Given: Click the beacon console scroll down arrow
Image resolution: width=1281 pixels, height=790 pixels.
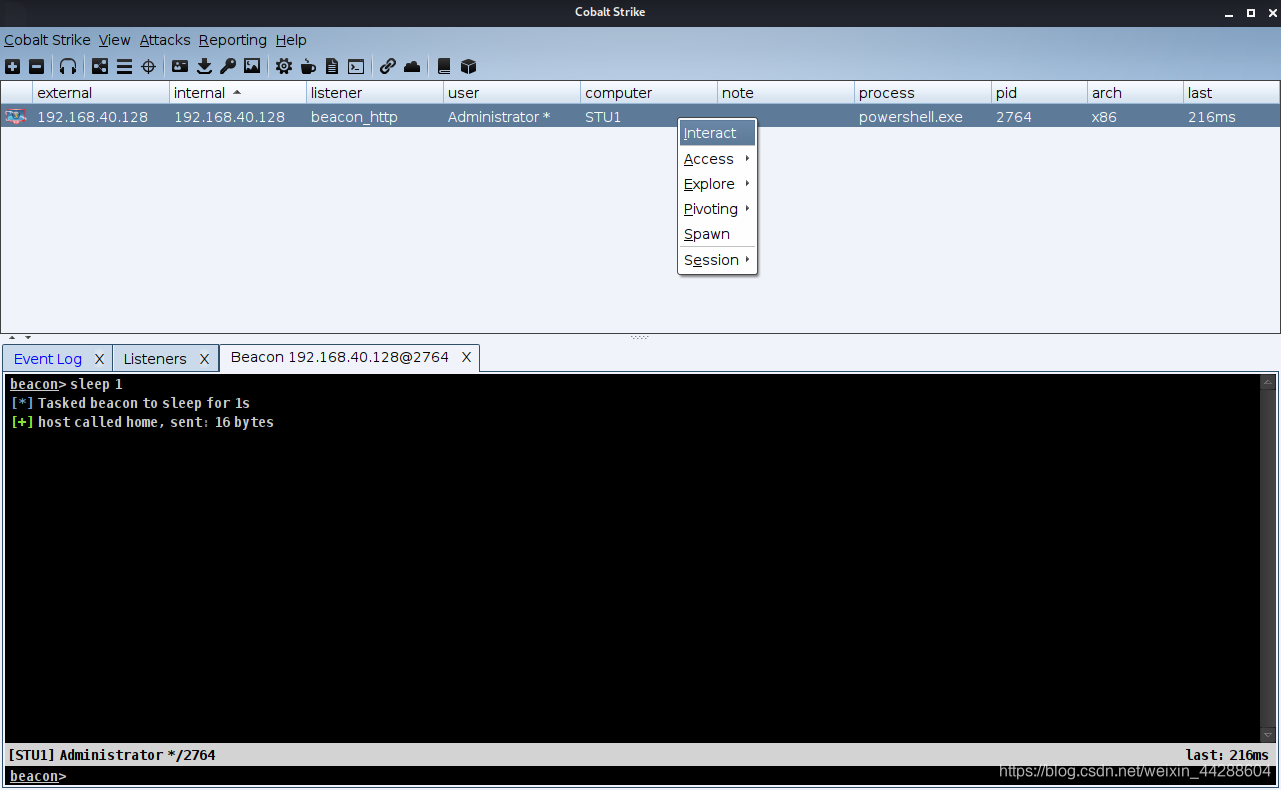Looking at the screenshot, I should point(1268,735).
